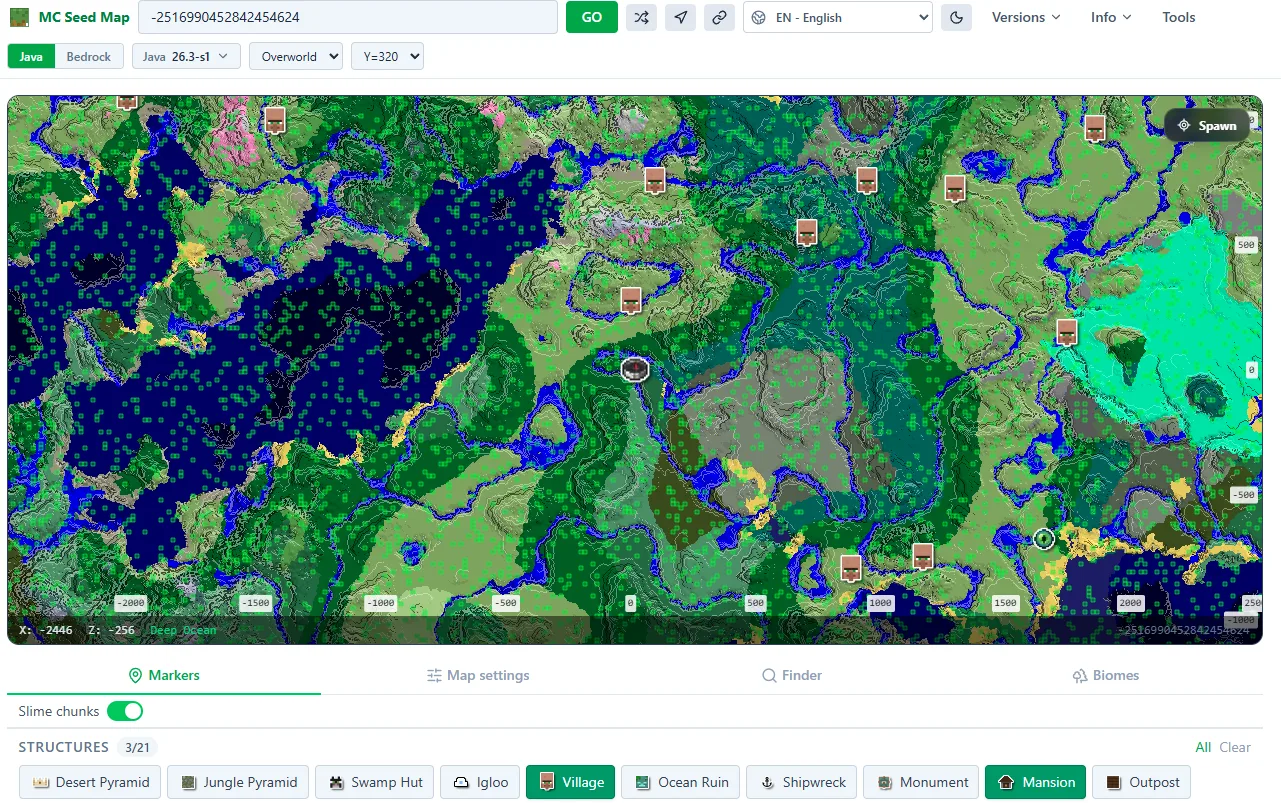Screen dimensions: 1281x803
Task: Click the random seed shuffle icon
Action: click(x=641, y=17)
